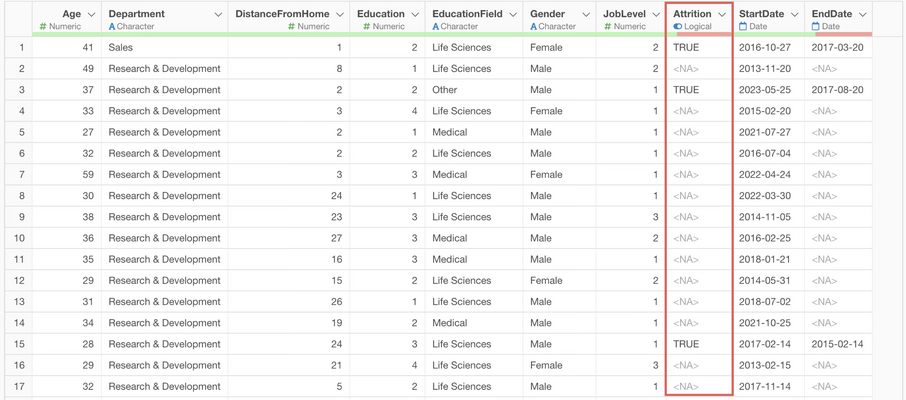Open the Attrition column dropdown menu
The width and height of the screenshot is (906, 400).
point(722,15)
